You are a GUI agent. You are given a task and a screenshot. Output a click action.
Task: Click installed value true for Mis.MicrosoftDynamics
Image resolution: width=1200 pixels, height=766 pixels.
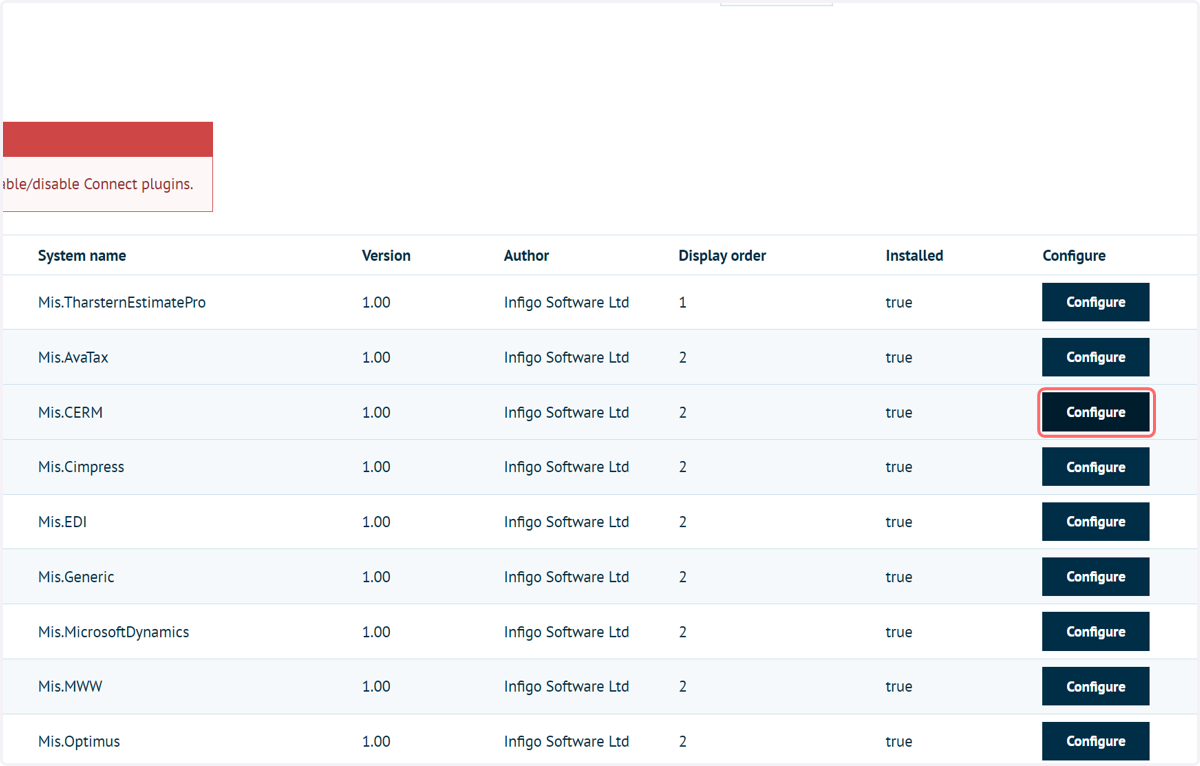coord(899,632)
